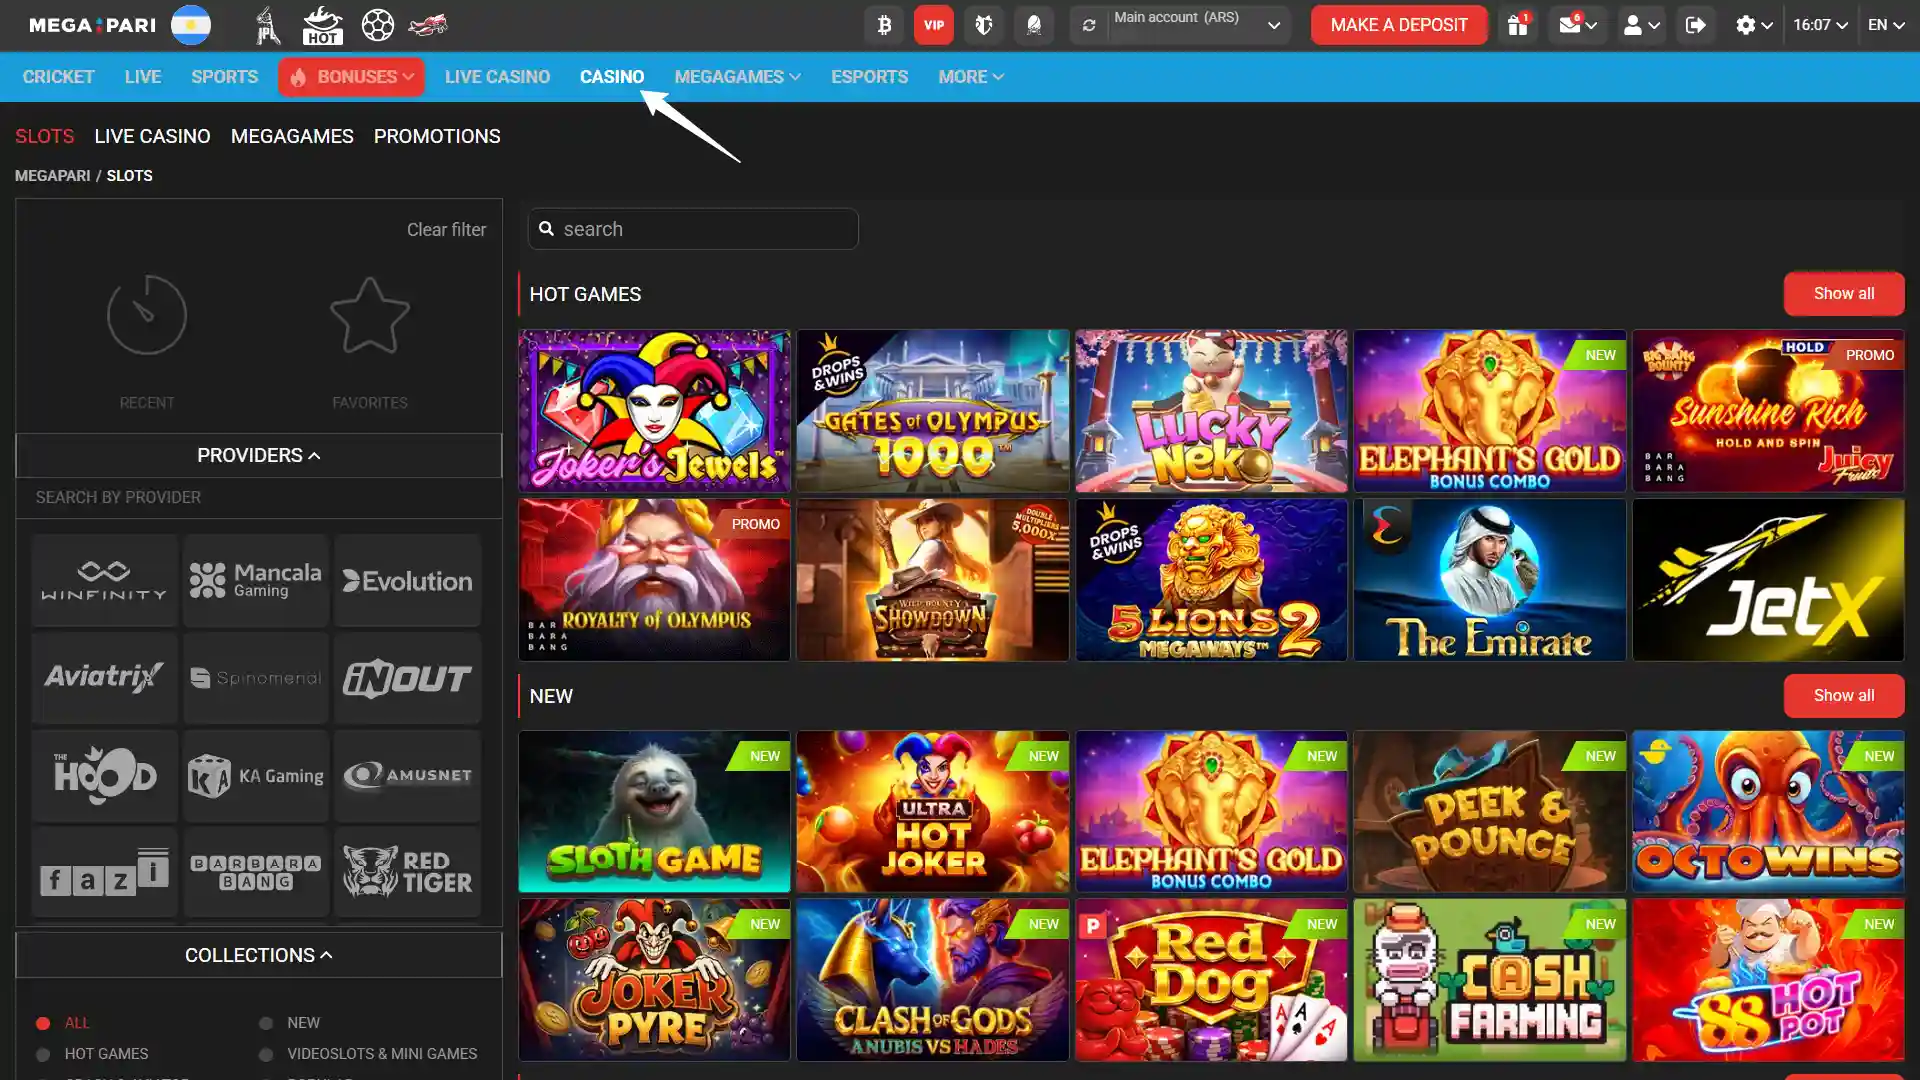Filter by Mancala Gaming provider
The width and height of the screenshot is (1920, 1080).
[x=256, y=581]
